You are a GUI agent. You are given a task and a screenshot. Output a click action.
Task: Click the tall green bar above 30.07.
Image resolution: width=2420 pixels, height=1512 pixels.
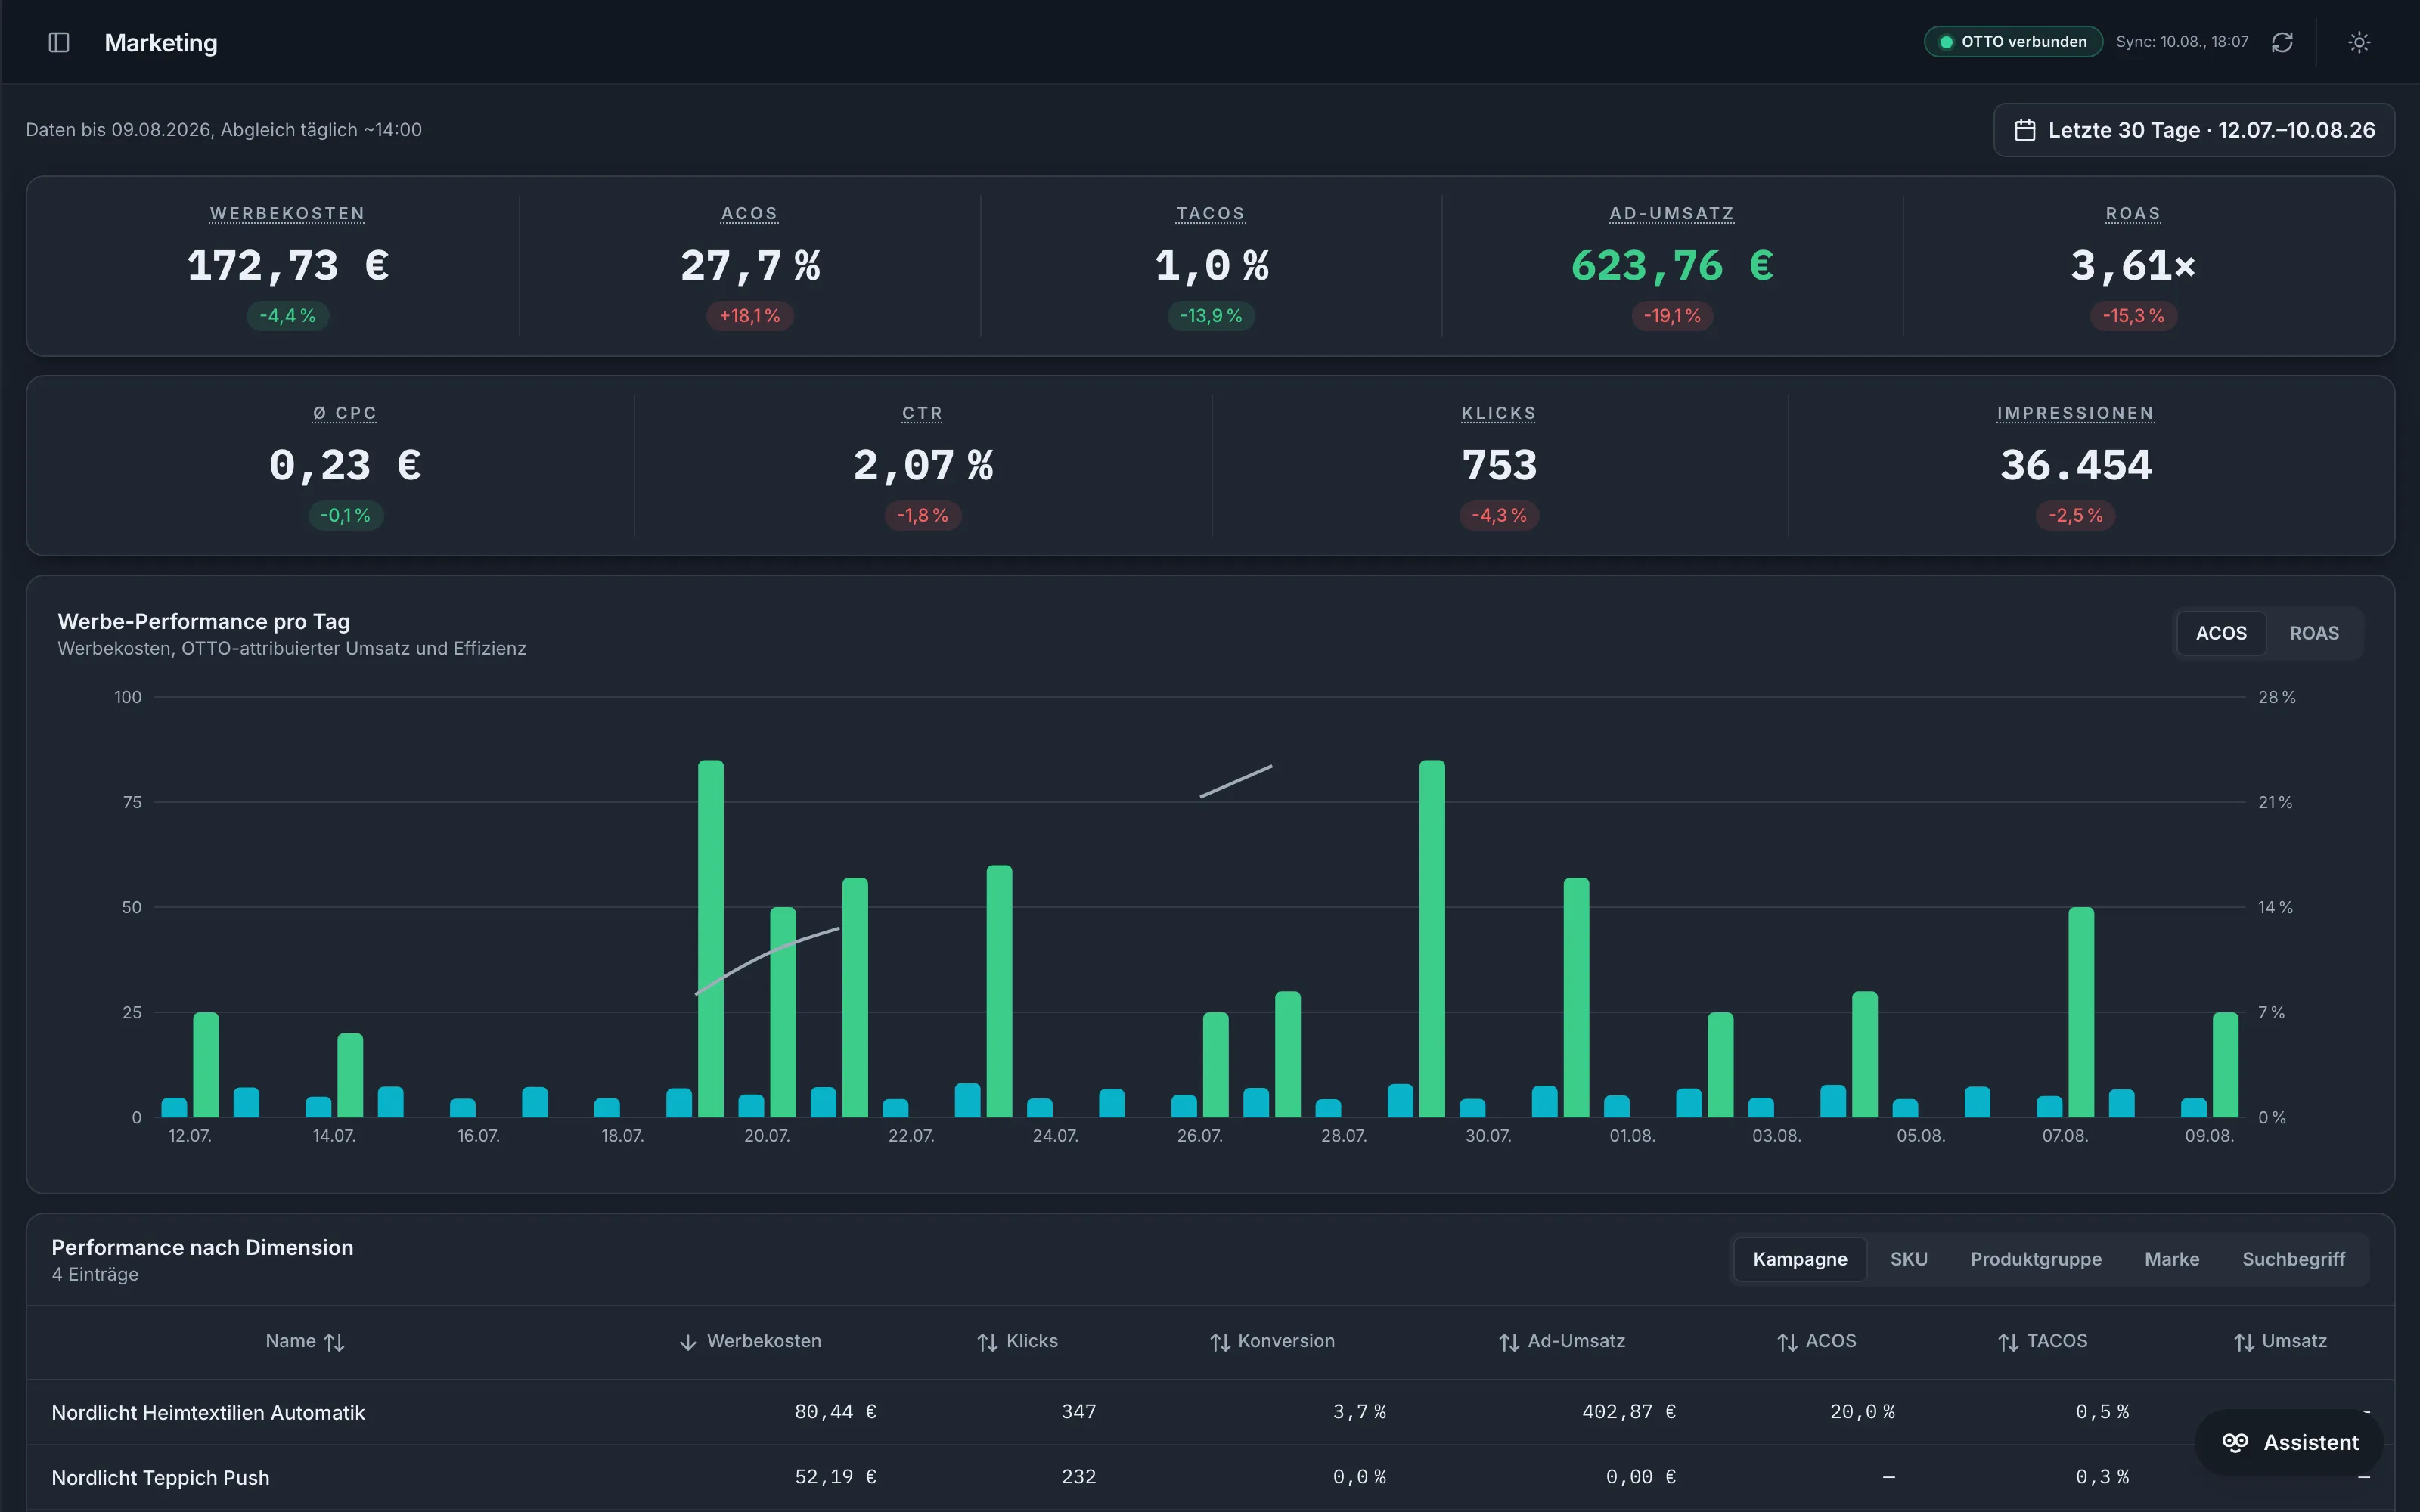click(x=1432, y=938)
